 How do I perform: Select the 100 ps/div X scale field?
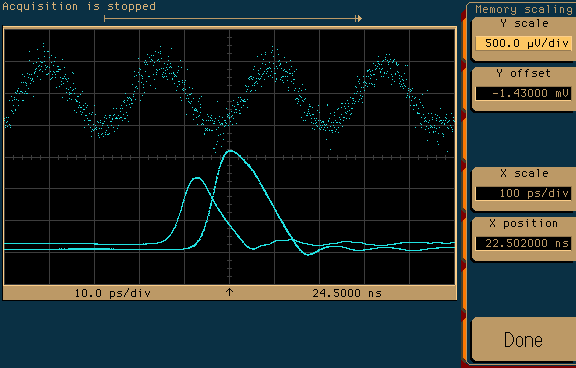(x=523, y=193)
